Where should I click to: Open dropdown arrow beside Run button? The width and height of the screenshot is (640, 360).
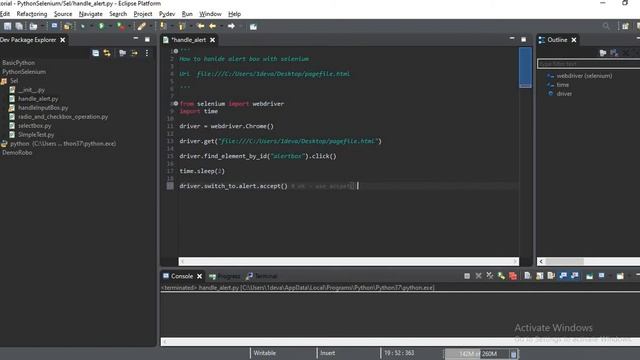110,26
